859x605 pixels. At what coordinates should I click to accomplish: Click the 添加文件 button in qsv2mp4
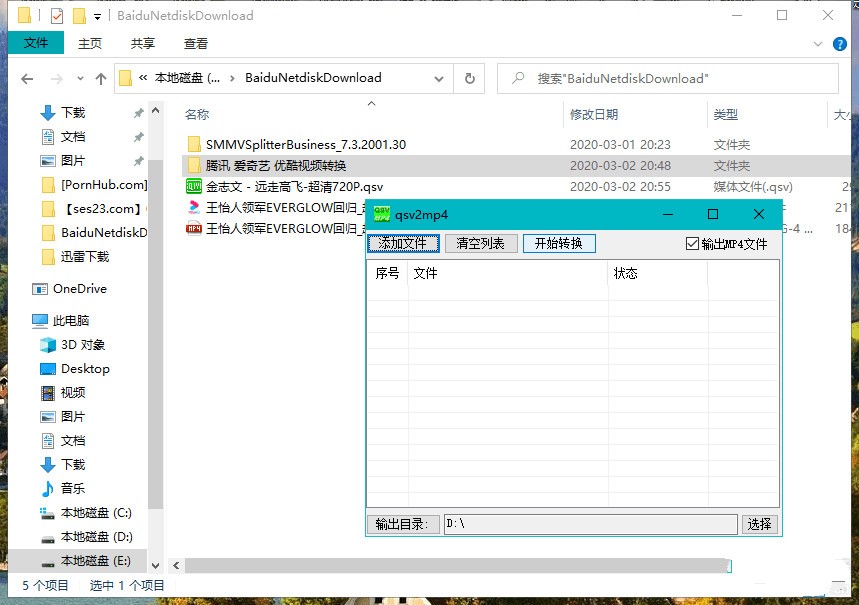tap(403, 243)
